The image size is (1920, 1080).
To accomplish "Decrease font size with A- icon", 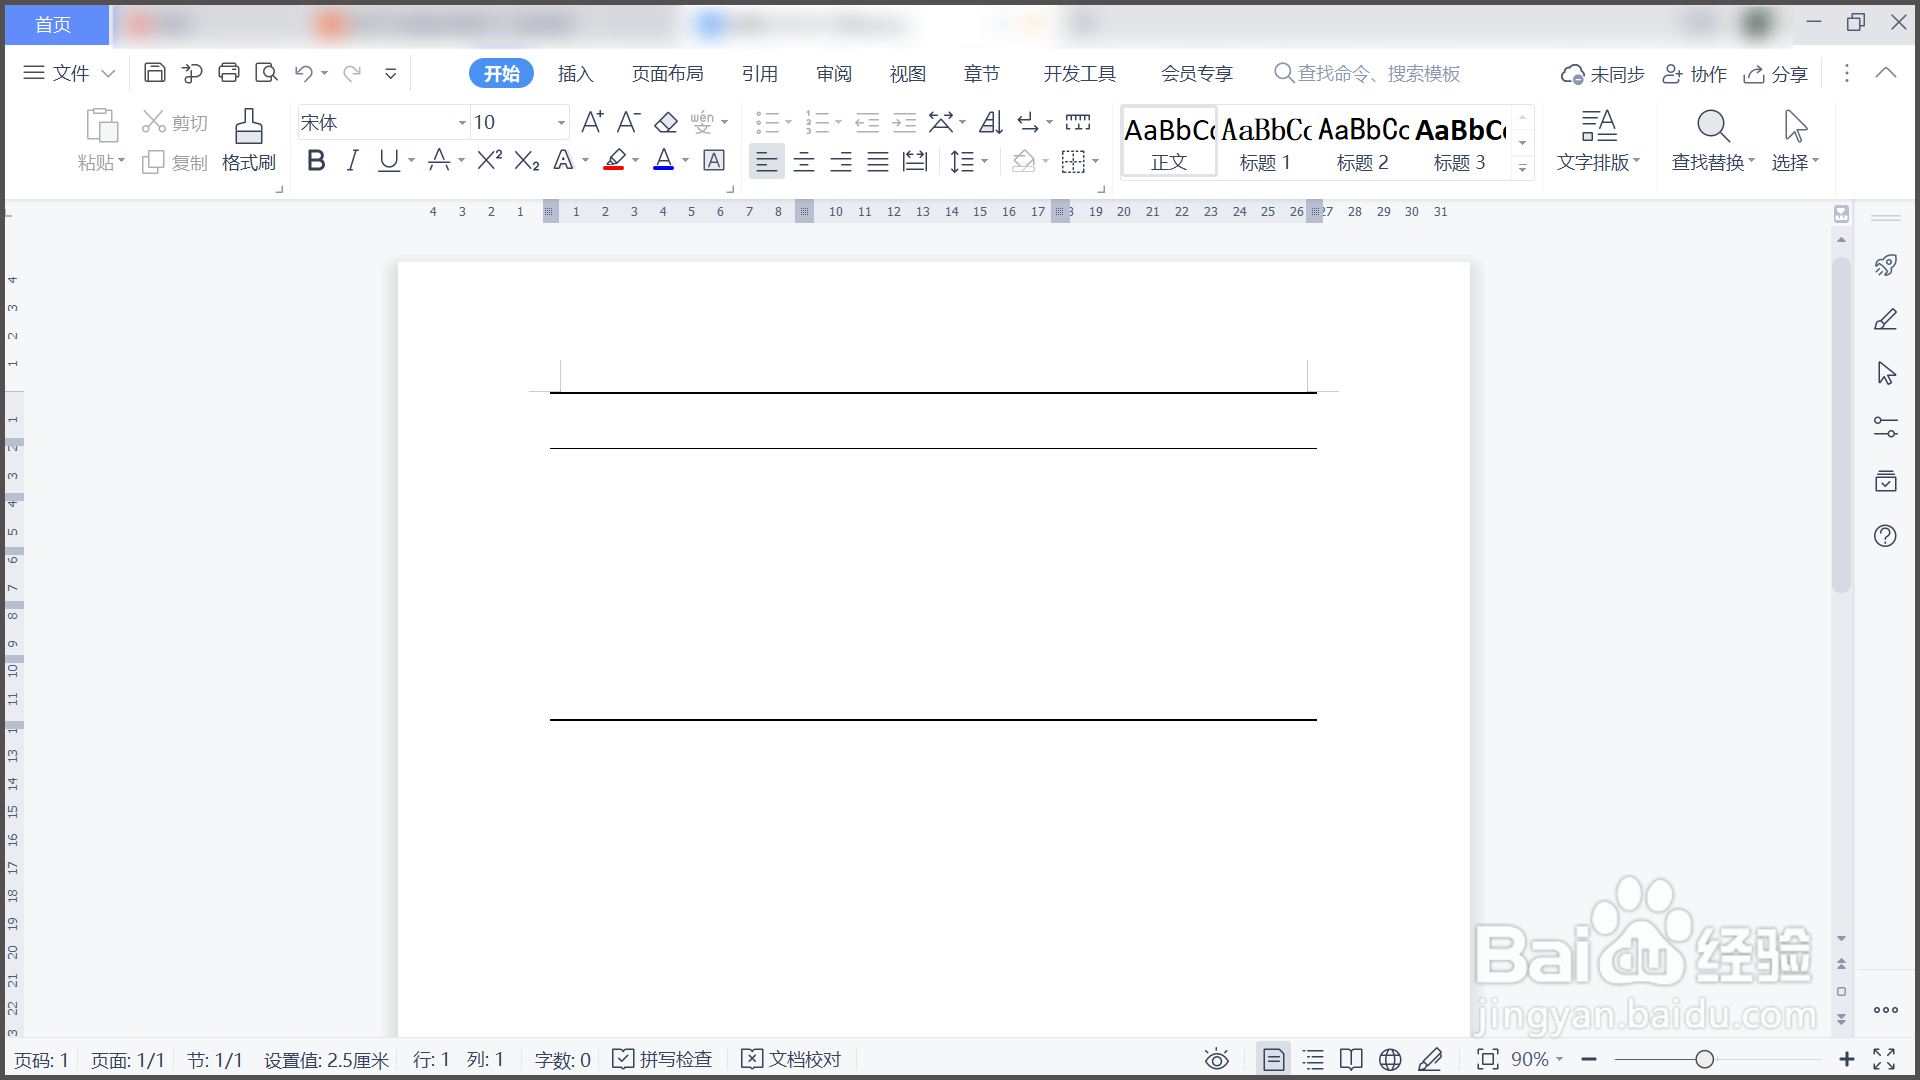I will (628, 122).
